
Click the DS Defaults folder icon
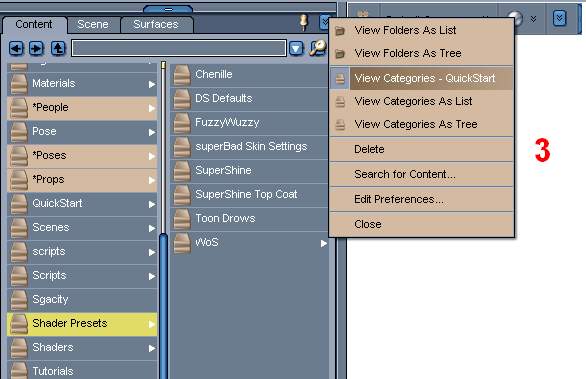coord(182,99)
